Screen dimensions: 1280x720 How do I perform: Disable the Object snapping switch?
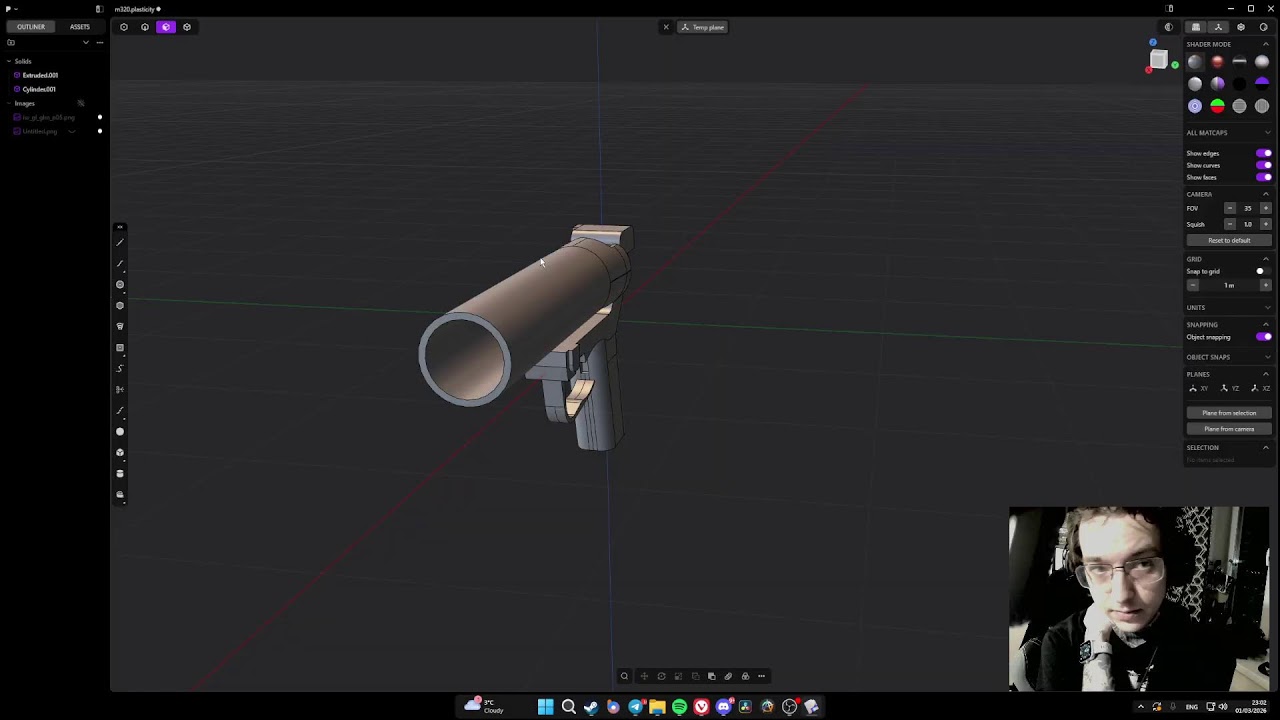click(x=1264, y=337)
